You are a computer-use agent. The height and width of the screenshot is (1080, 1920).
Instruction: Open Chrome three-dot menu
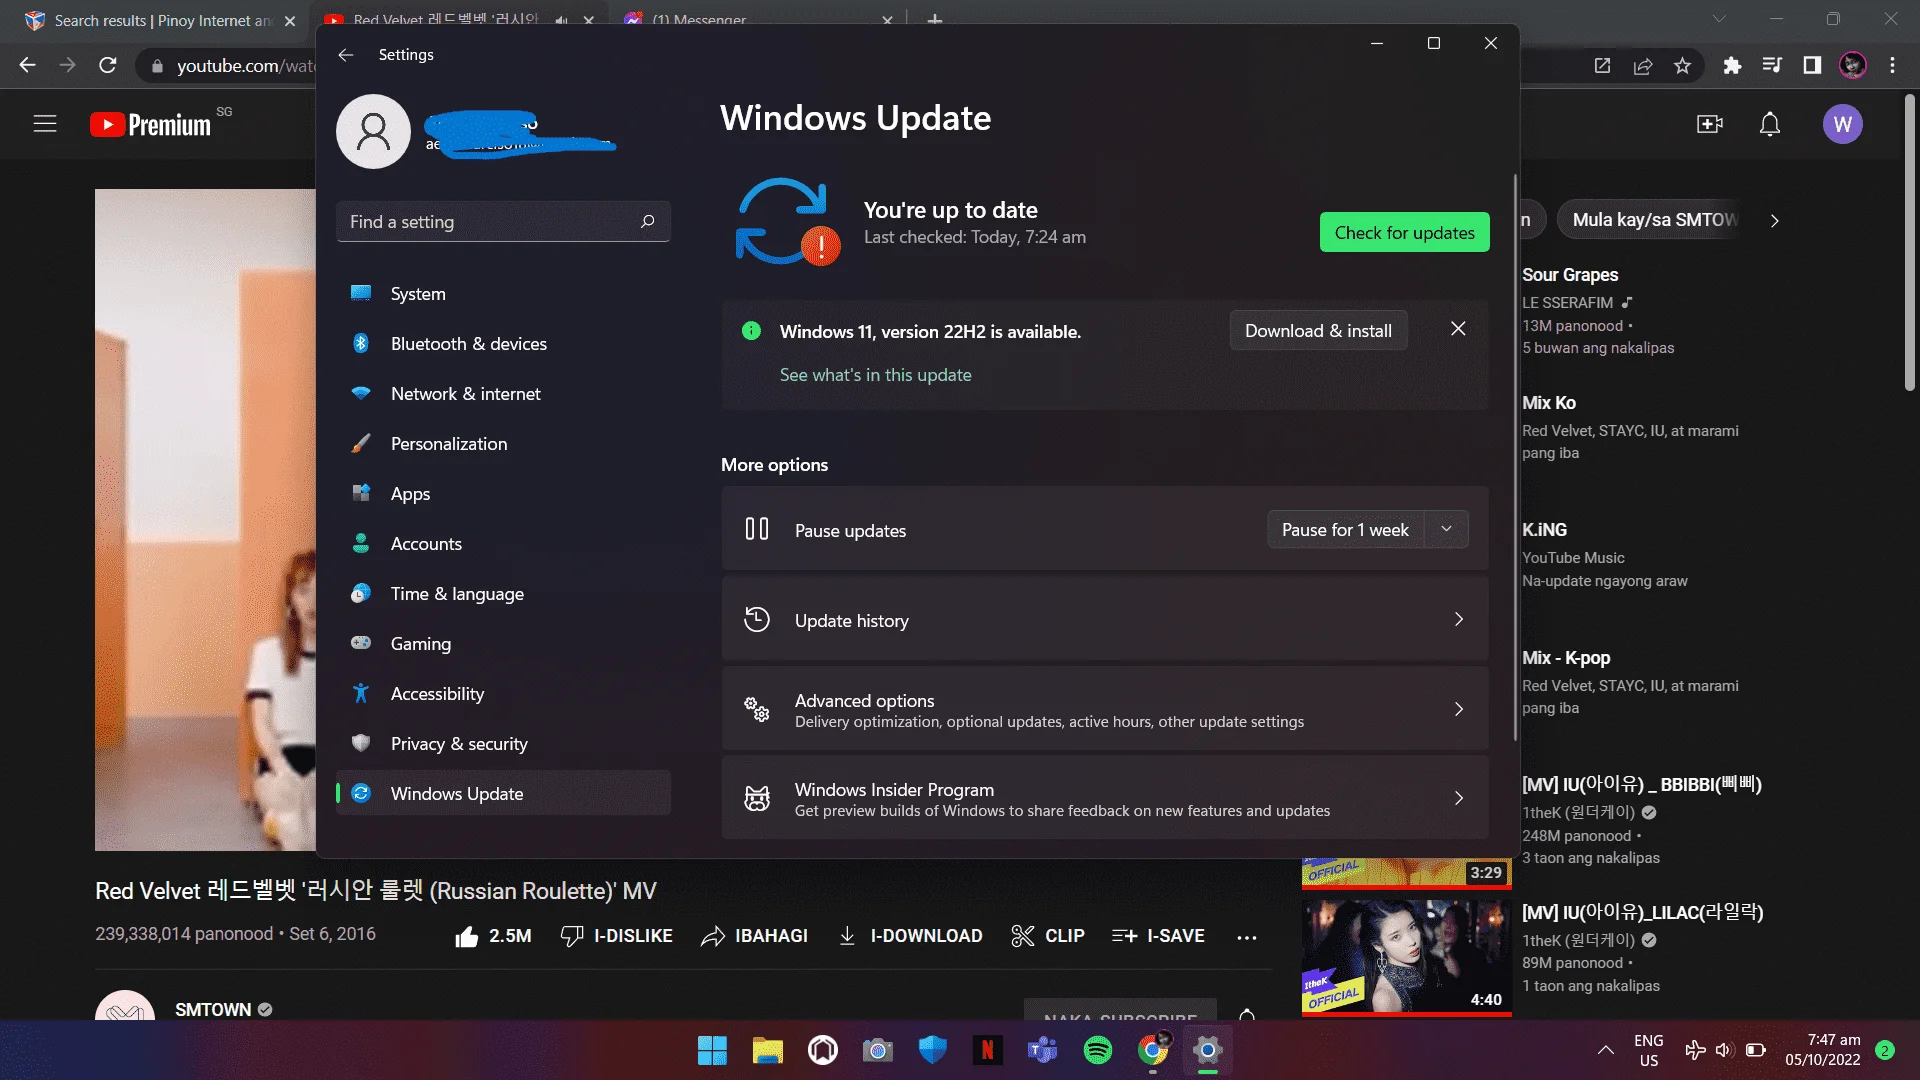1892,66
